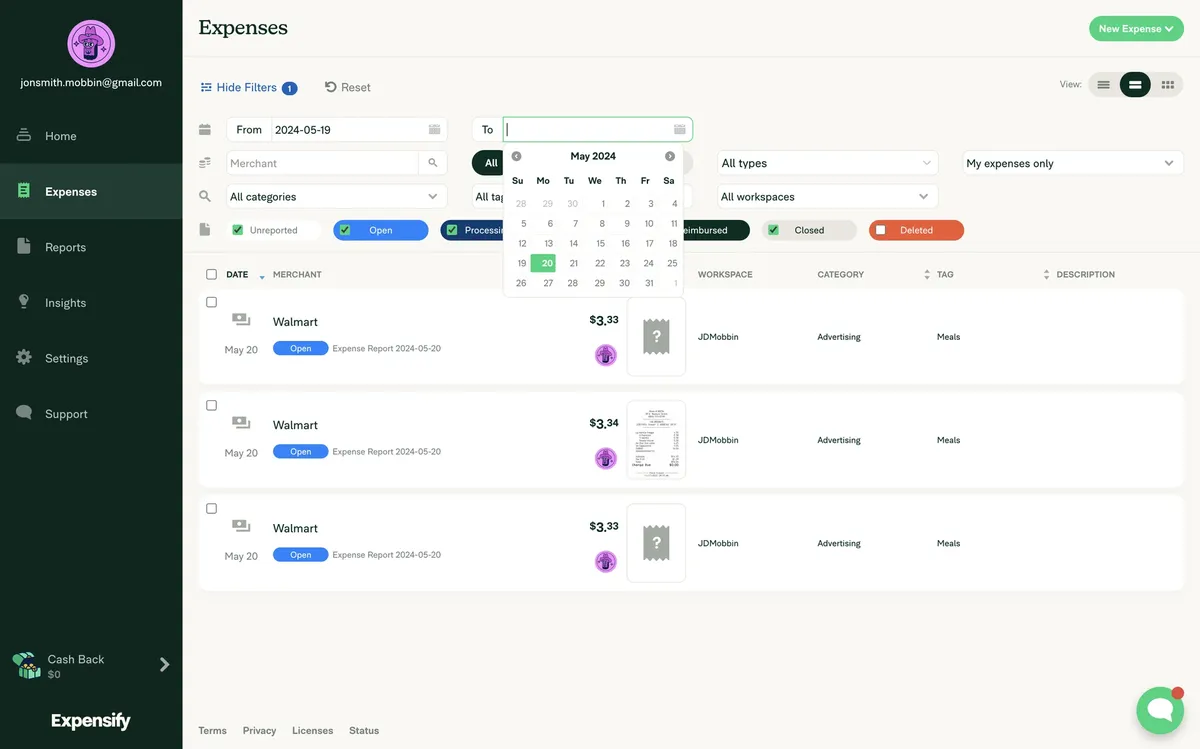The image size is (1200, 749).
Task: Sort by the MERCHANT column header
Action: point(297,274)
